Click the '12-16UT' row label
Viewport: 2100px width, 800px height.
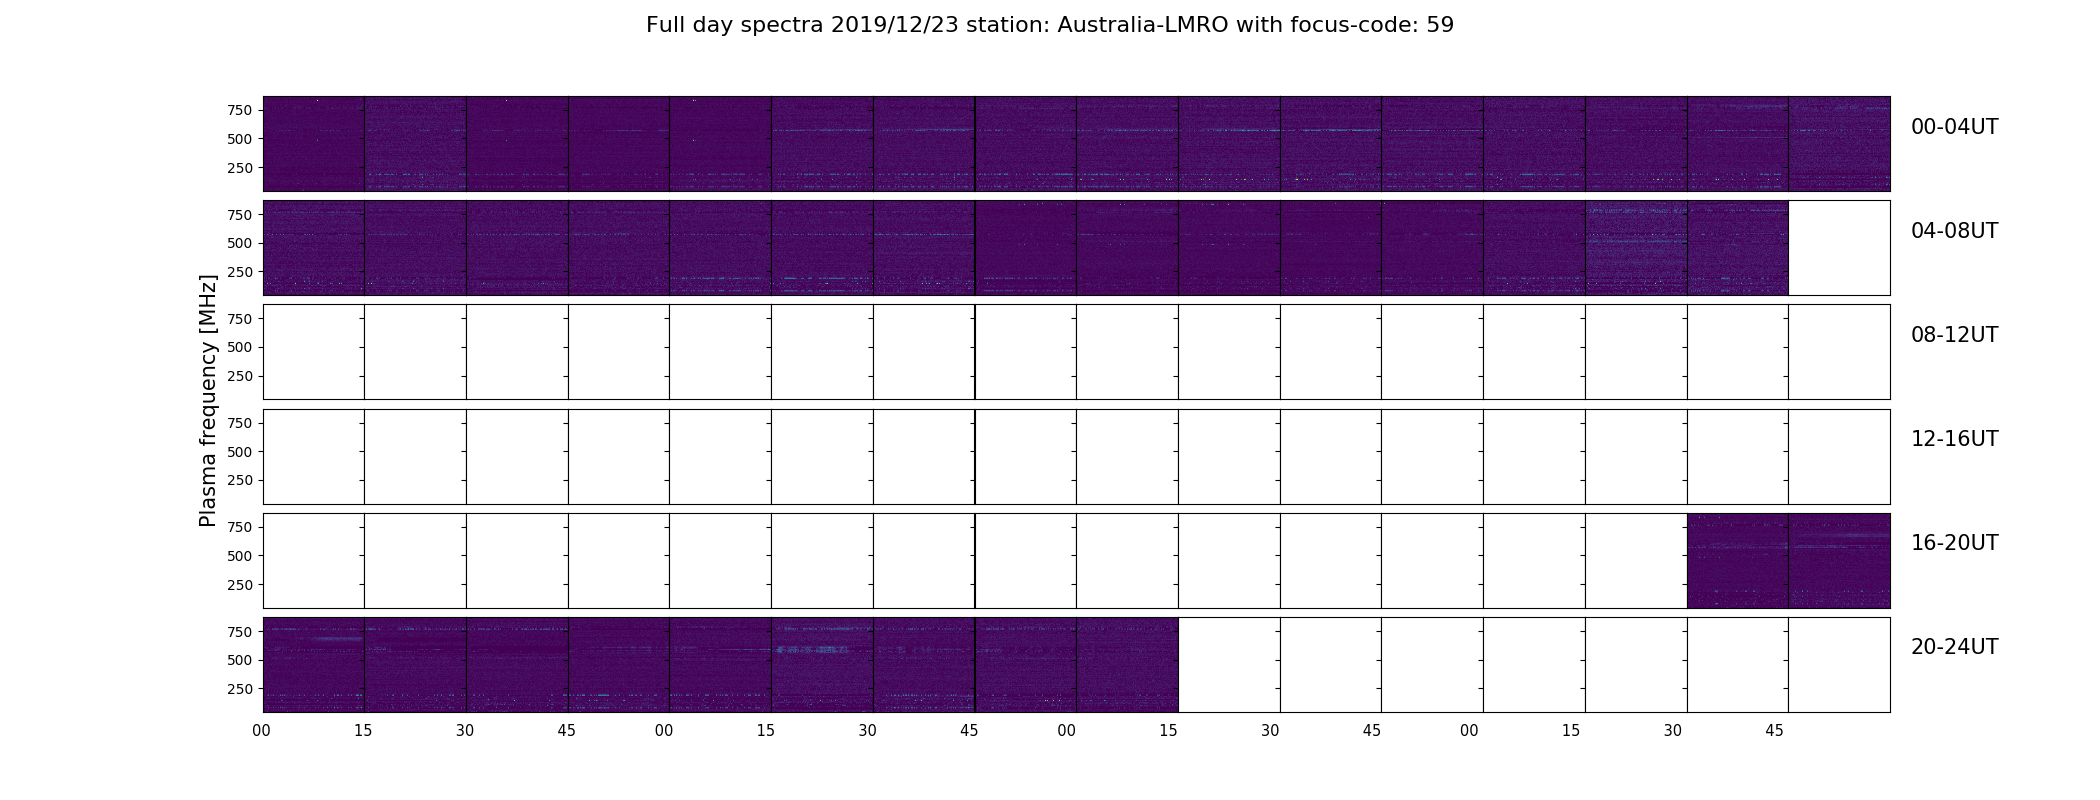coord(1954,439)
